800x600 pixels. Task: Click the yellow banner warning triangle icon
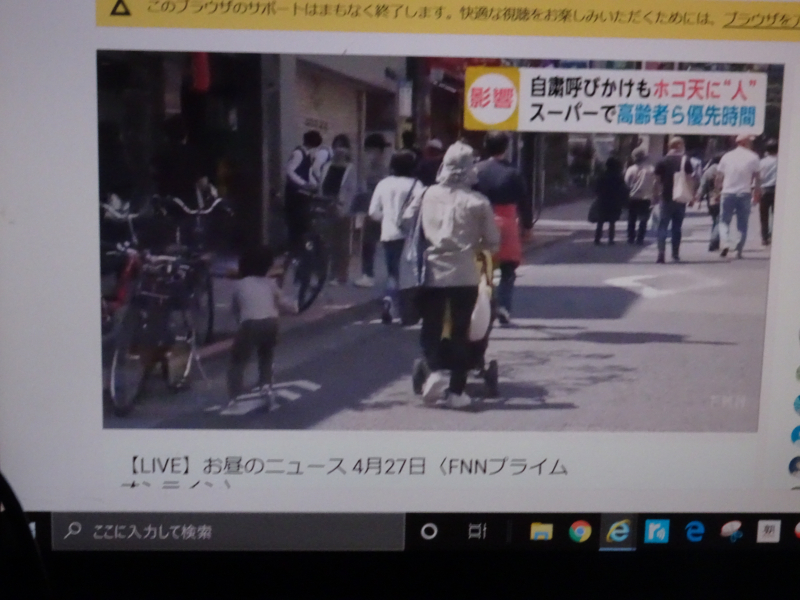[x=120, y=8]
